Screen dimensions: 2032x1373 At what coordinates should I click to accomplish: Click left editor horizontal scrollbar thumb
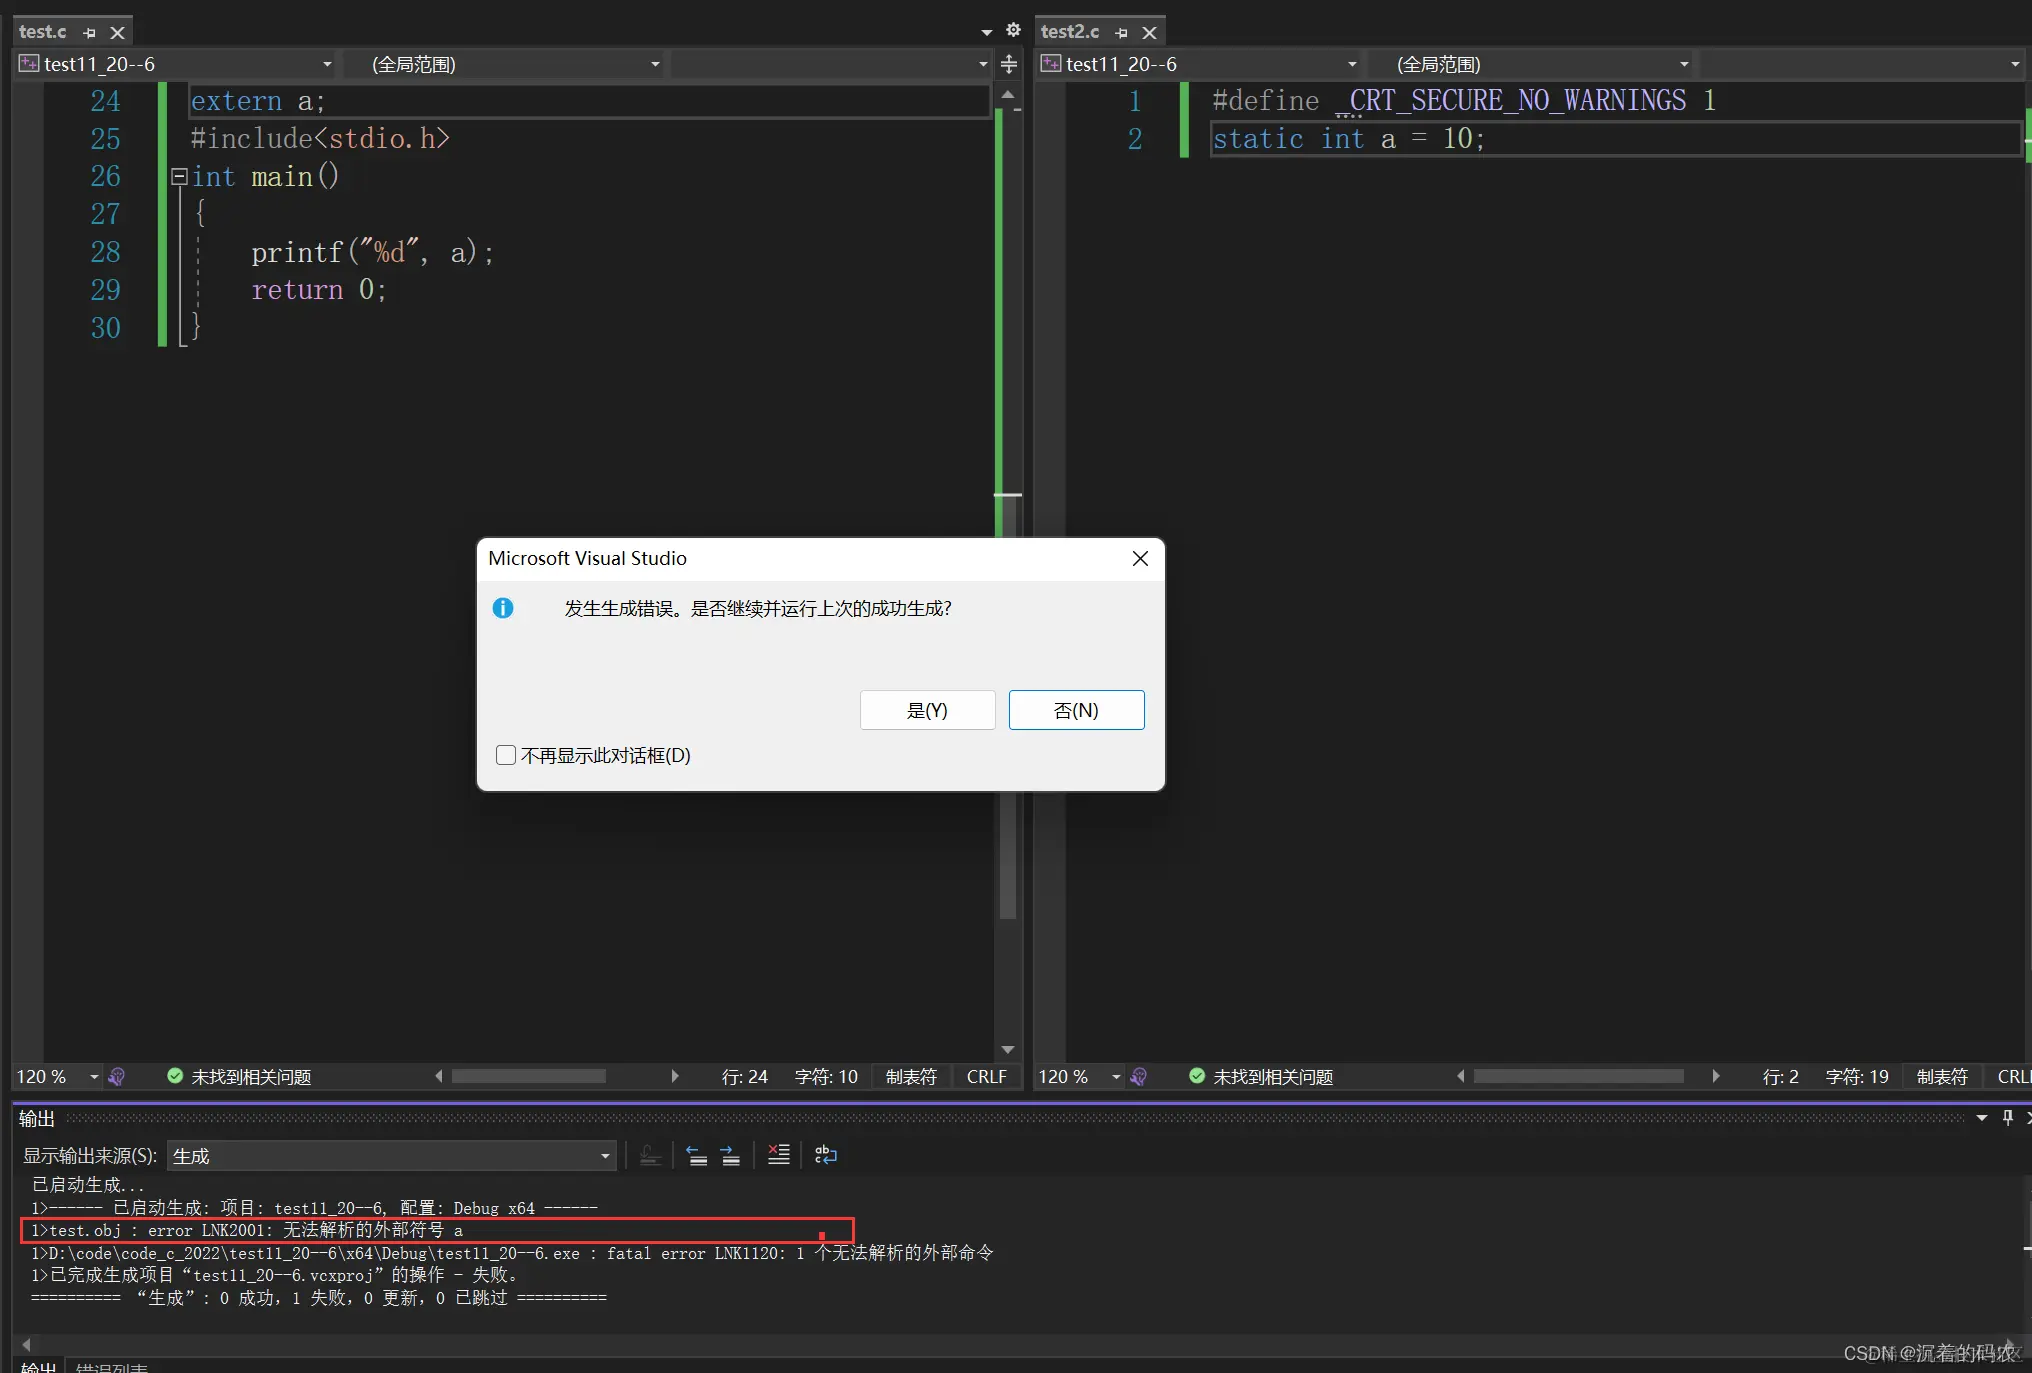[x=528, y=1076]
